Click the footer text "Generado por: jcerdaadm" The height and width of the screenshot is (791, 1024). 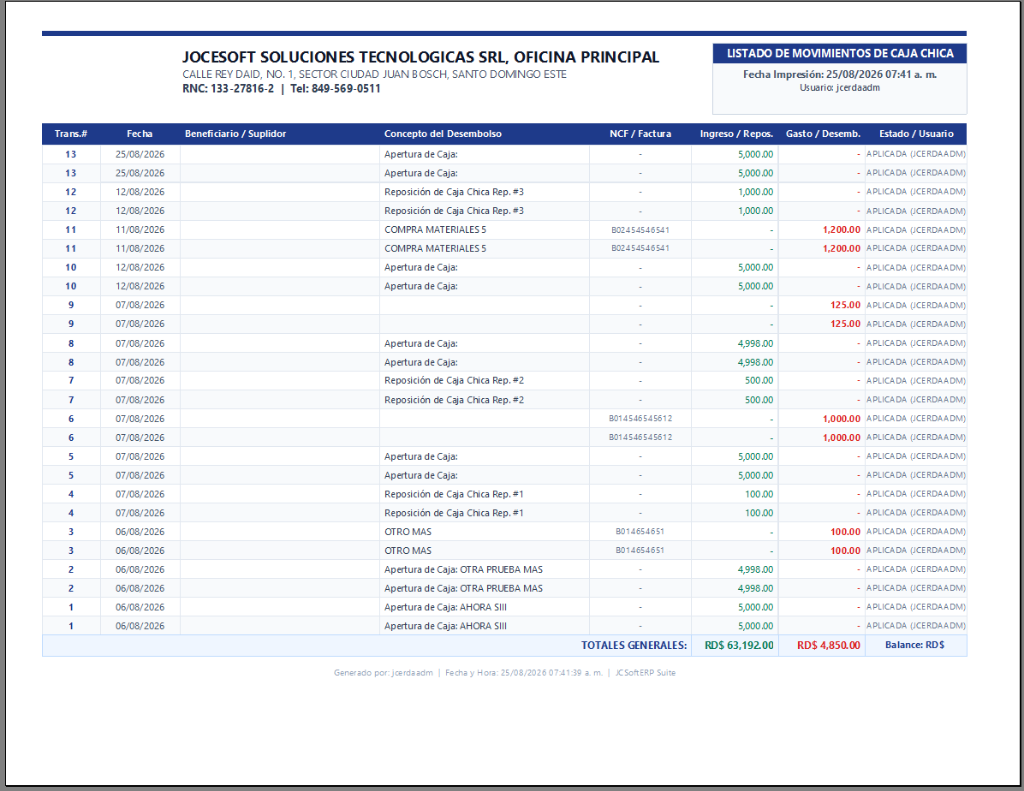click(383, 673)
